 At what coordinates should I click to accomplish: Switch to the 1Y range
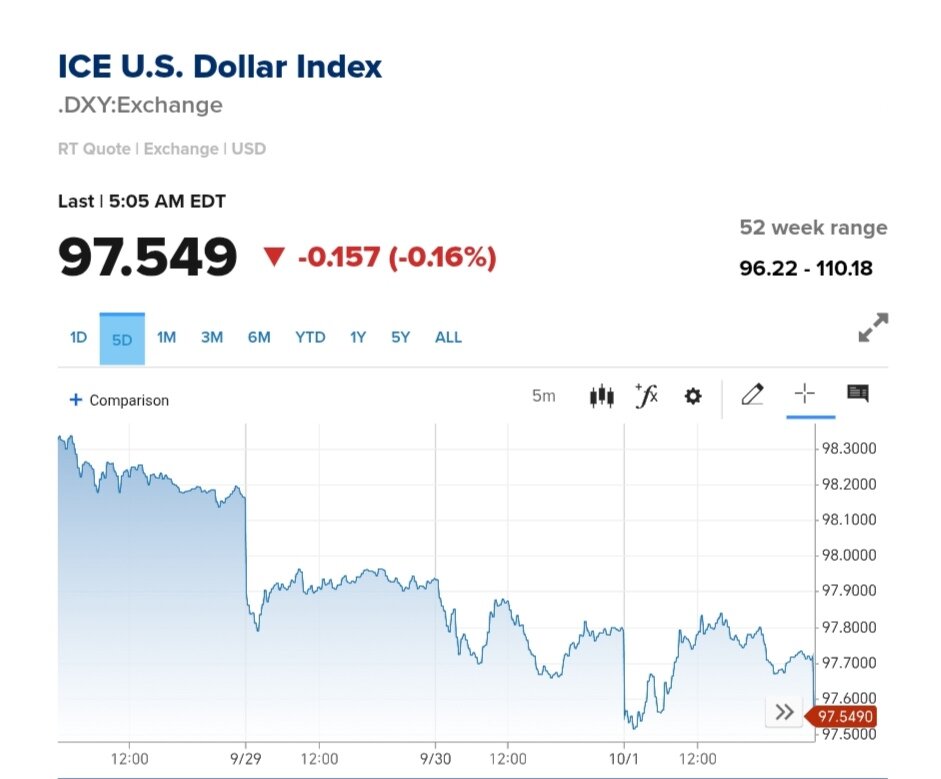(358, 337)
